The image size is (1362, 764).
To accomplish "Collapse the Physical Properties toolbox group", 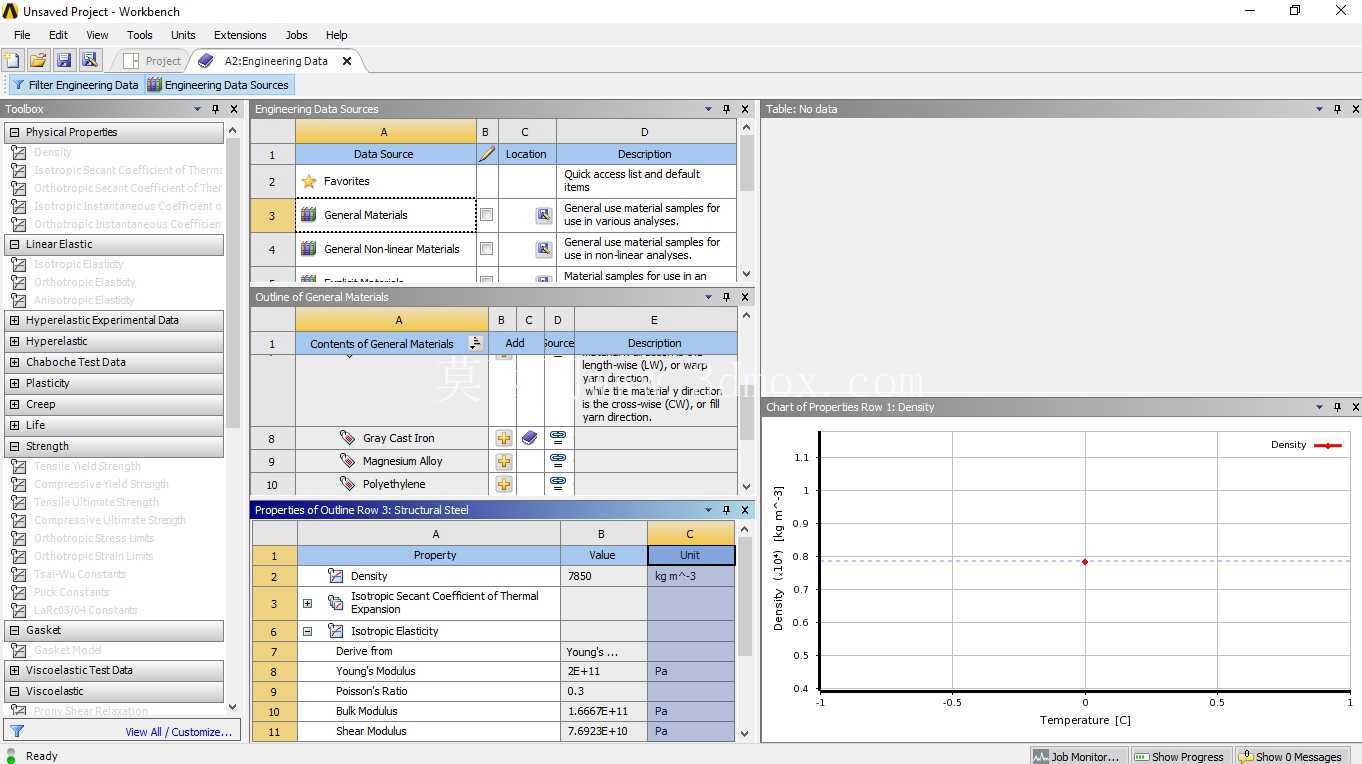I will click(14, 132).
